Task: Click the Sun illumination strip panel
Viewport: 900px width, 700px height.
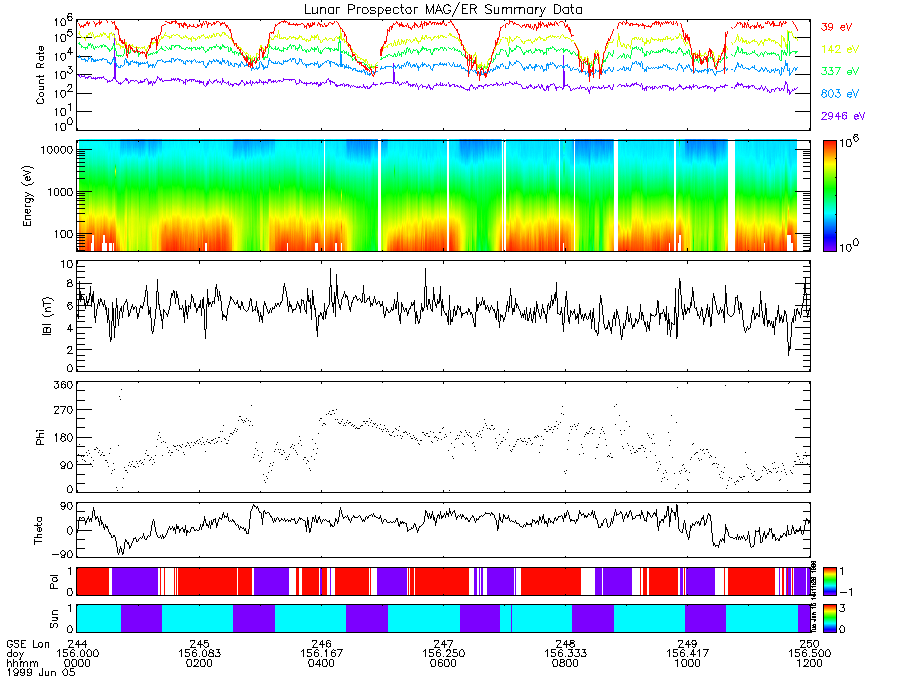Action: tap(443, 618)
